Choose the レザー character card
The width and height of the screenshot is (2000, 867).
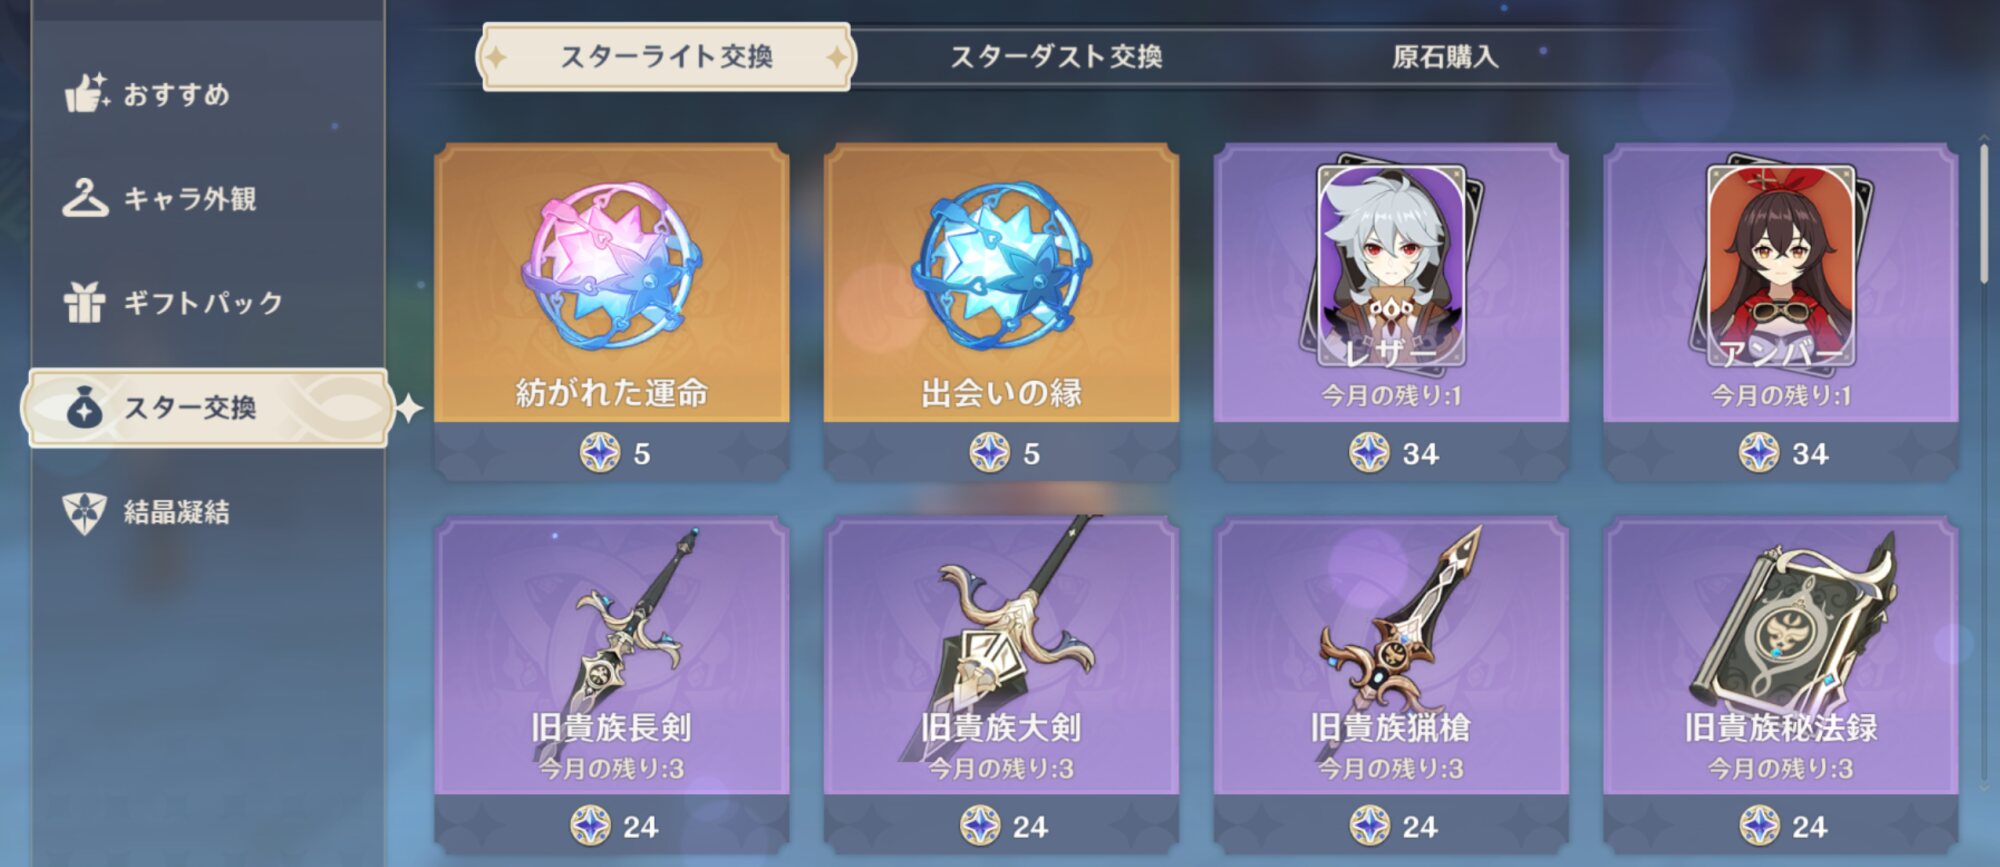[1391, 312]
